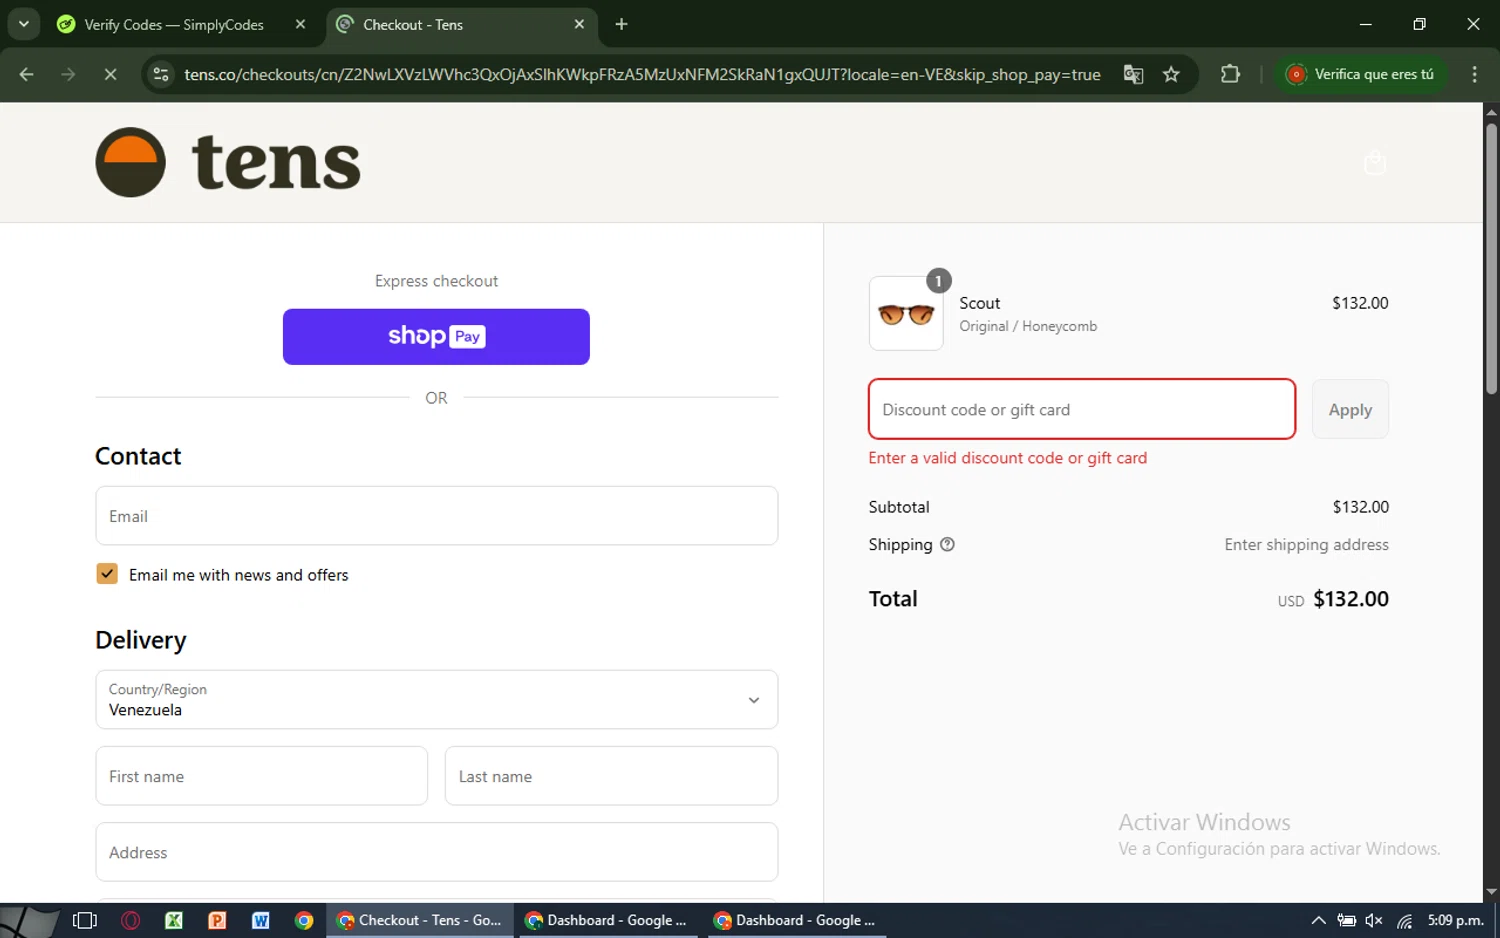Click the 'Enter a valid discount code' error text
1500x938 pixels.
pos(1008,458)
